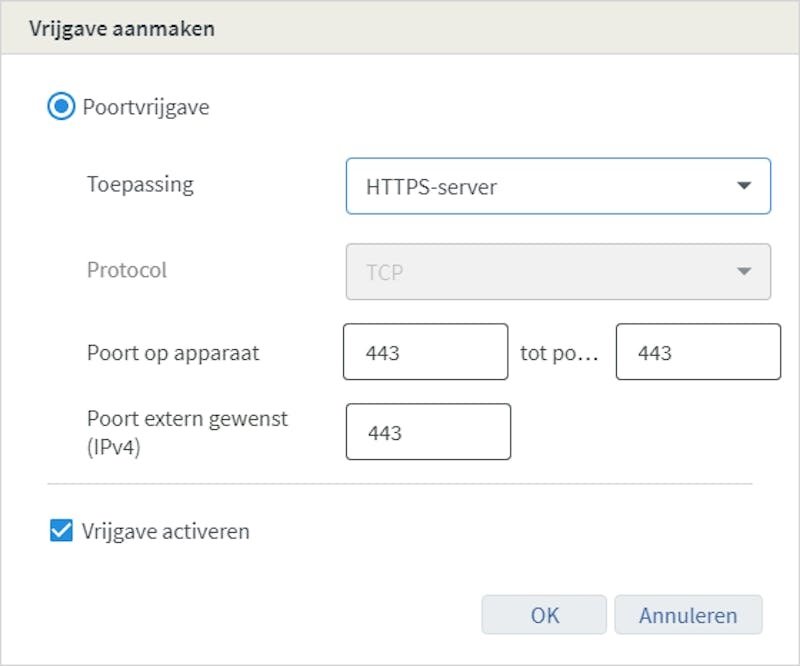
Task: Open the Toepassing HTTPS-server dropdown
Action: click(558, 186)
